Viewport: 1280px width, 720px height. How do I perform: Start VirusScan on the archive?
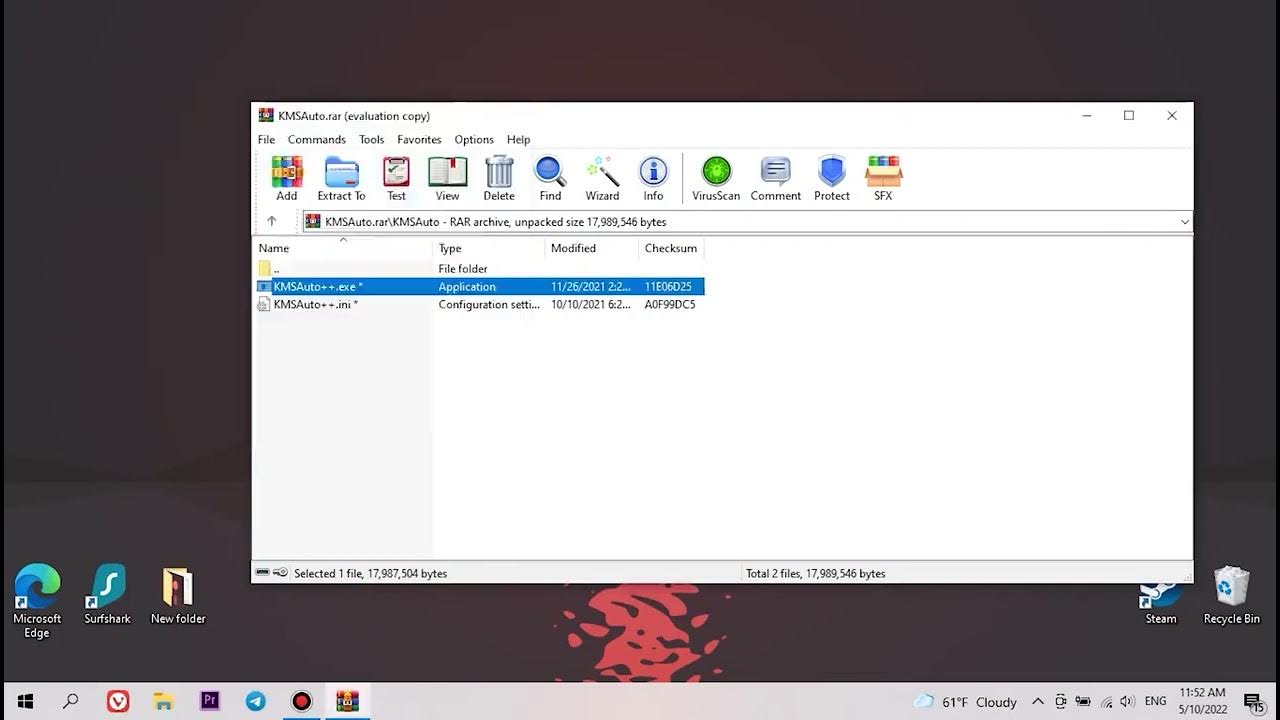(716, 179)
